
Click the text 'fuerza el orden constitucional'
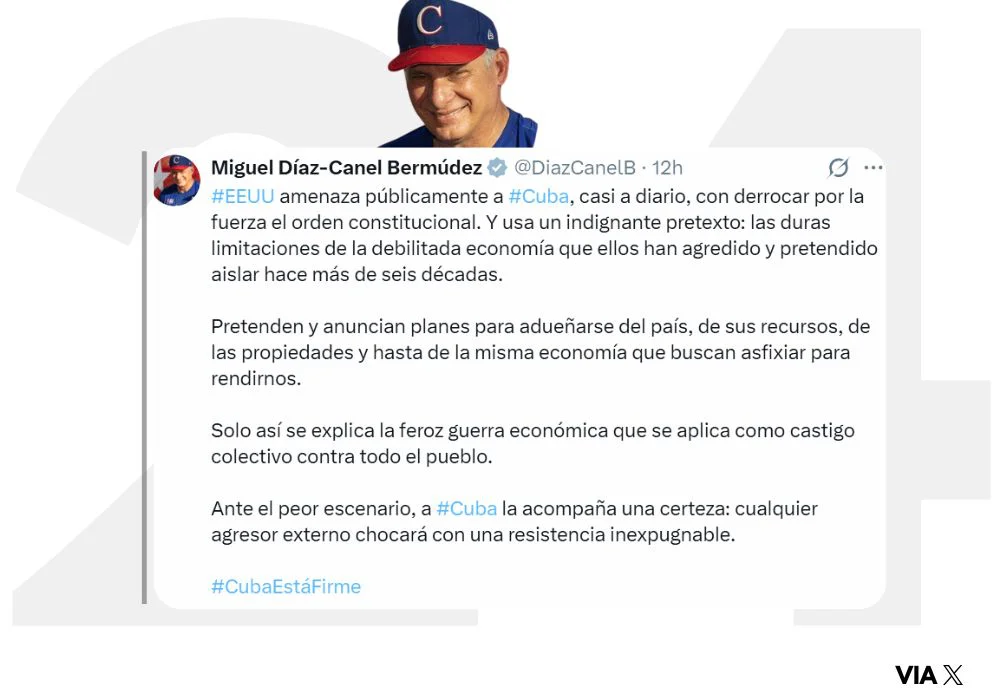coord(344,222)
